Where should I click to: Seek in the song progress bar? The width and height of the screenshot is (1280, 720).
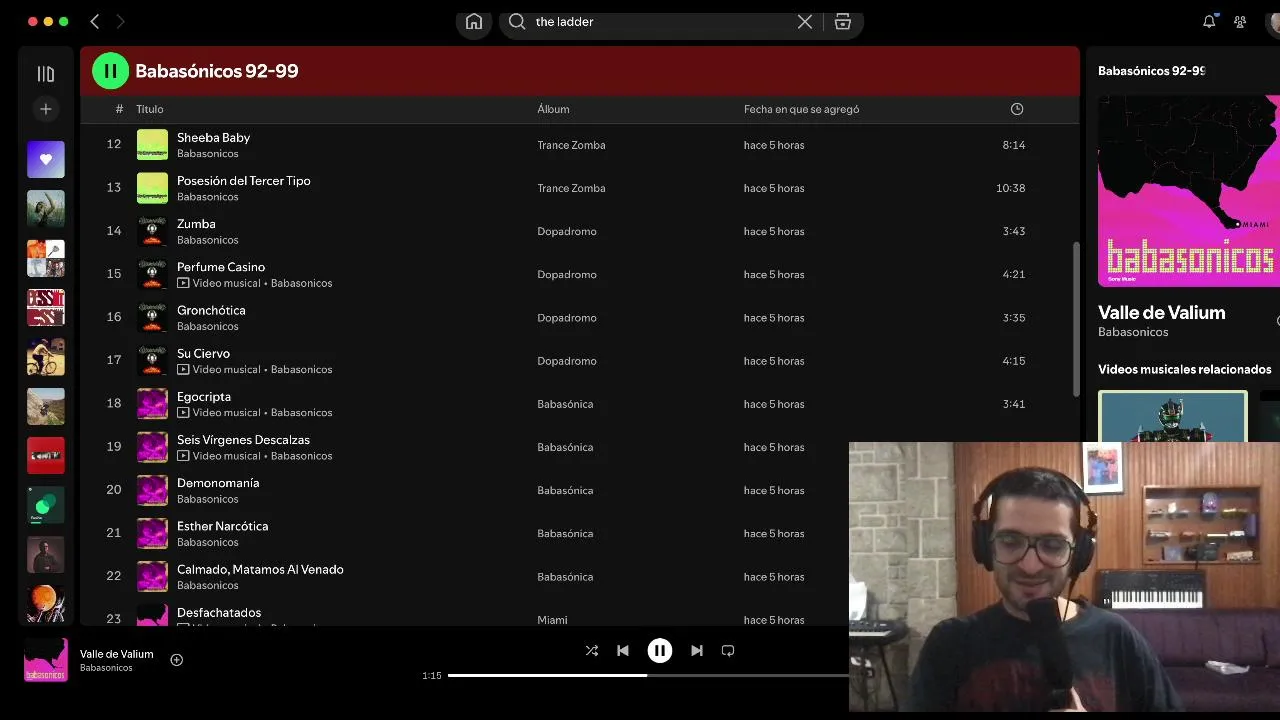click(648, 675)
